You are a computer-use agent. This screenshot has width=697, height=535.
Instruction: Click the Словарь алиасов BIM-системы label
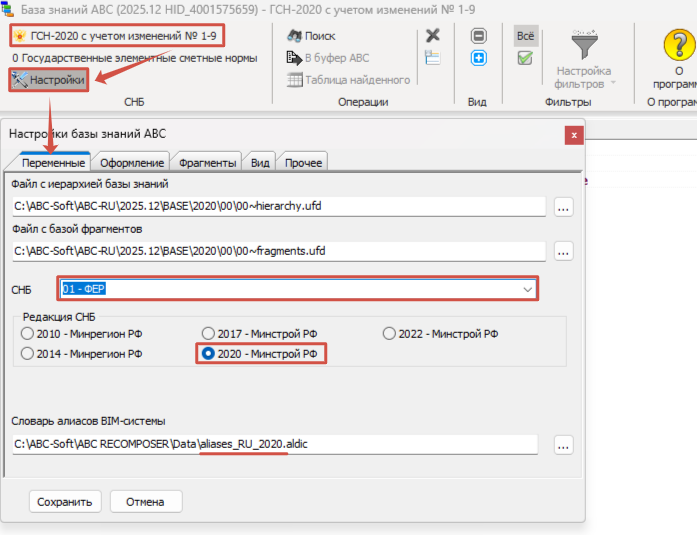(x=88, y=421)
